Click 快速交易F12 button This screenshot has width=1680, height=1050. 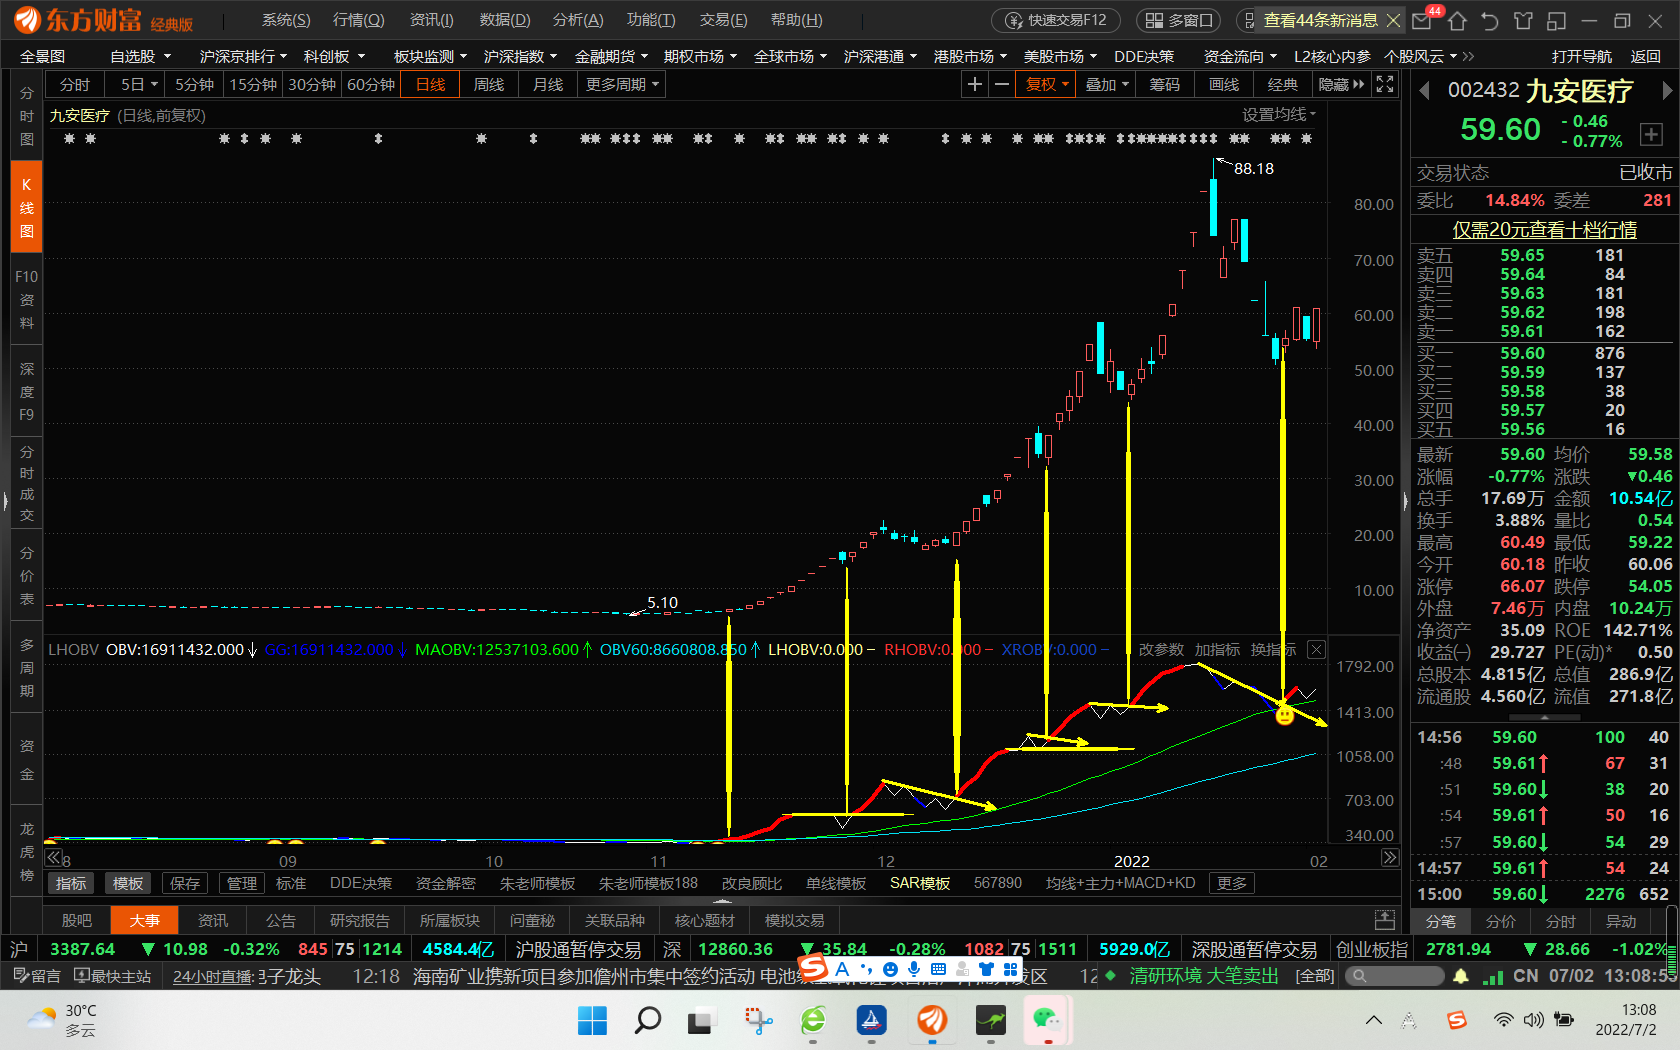pyautogui.click(x=1056, y=20)
